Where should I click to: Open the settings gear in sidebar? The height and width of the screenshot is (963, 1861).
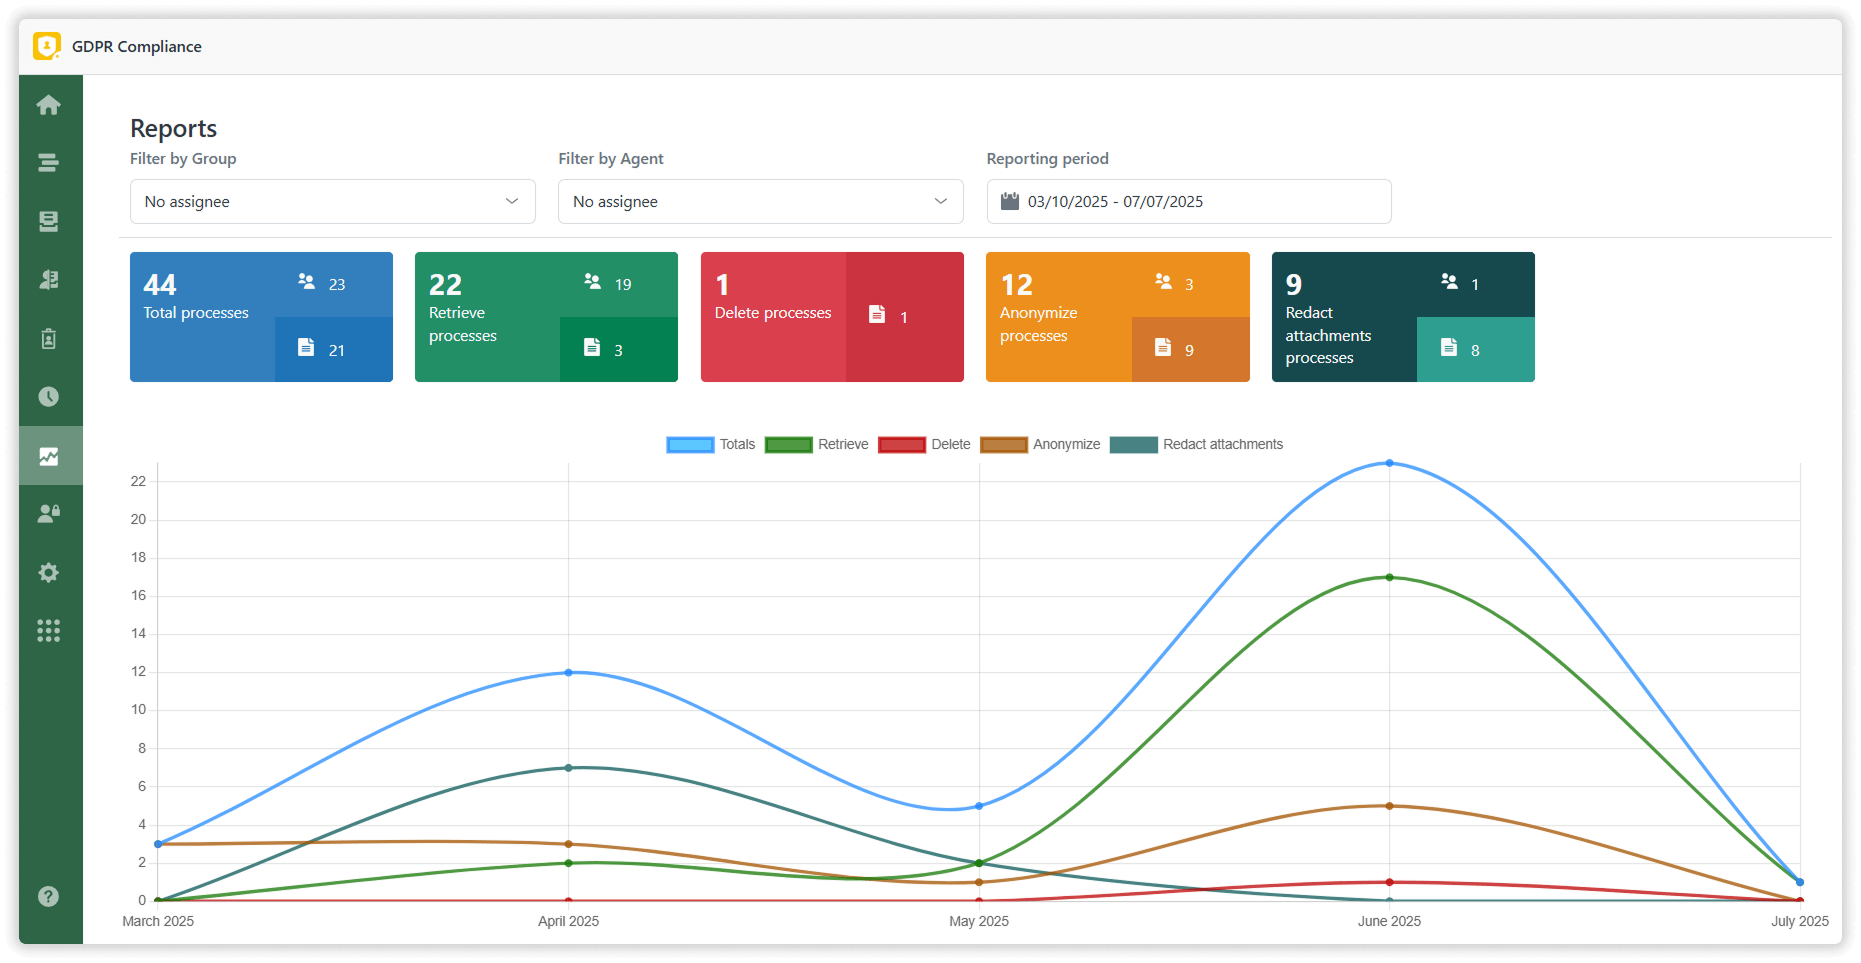[48, 573]
